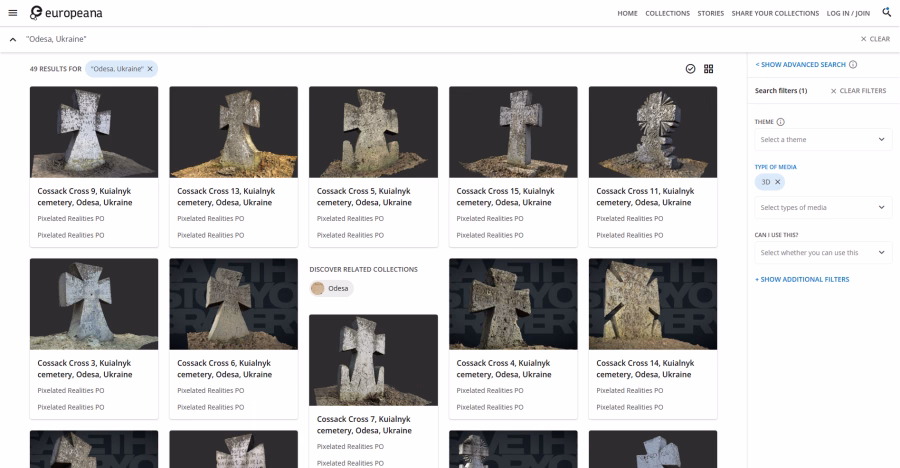Image resolution: width=900 pixels, height=468 pixels.
Task: Open the Select types of media dropdown
Action: click(x=823, y=207)
